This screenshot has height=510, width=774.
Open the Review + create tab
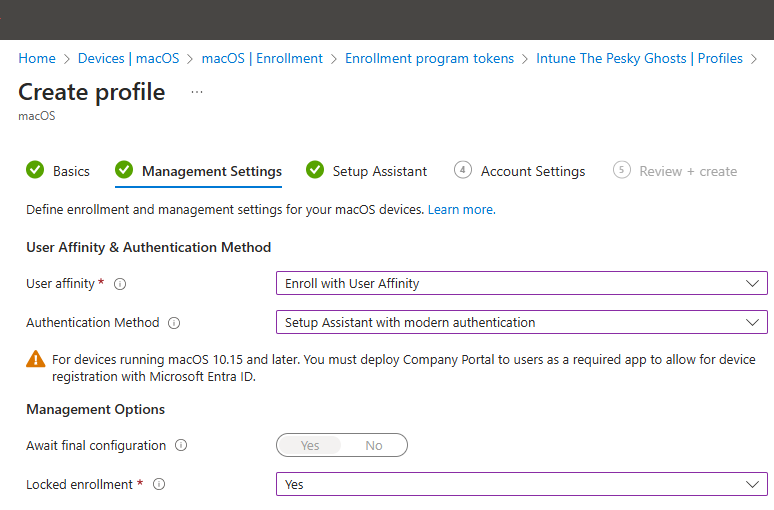(687, 171)
